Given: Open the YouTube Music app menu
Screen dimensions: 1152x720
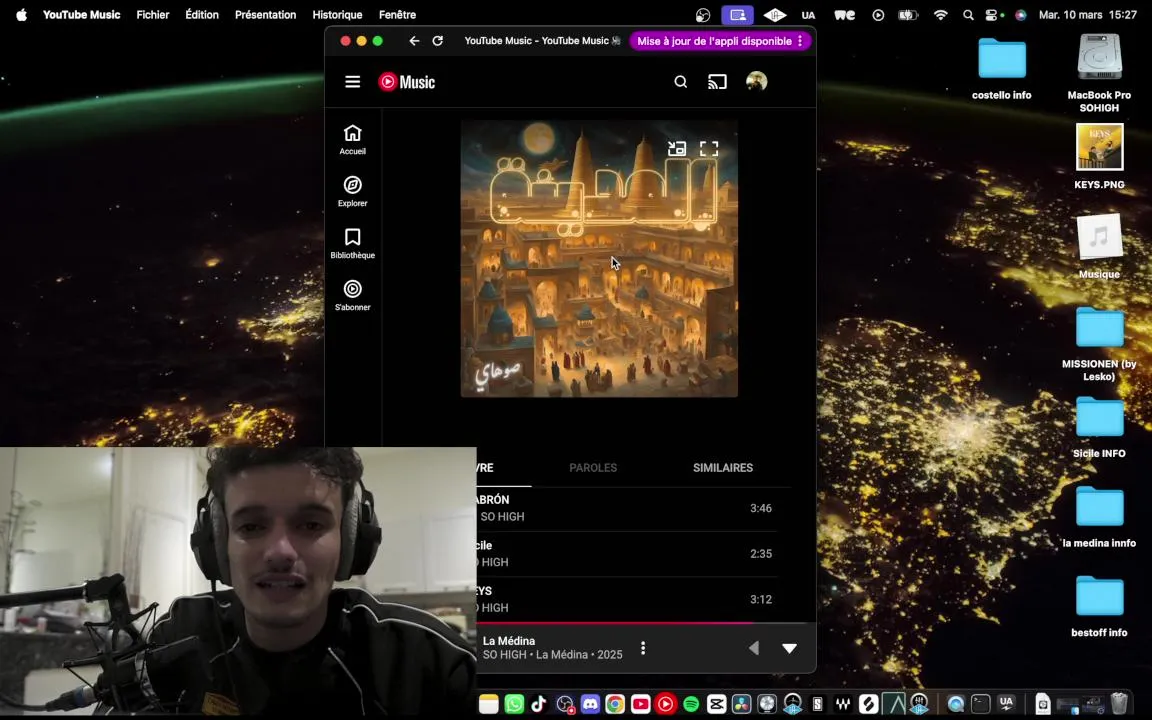Looking at the screenshot, I should point(82,15).
